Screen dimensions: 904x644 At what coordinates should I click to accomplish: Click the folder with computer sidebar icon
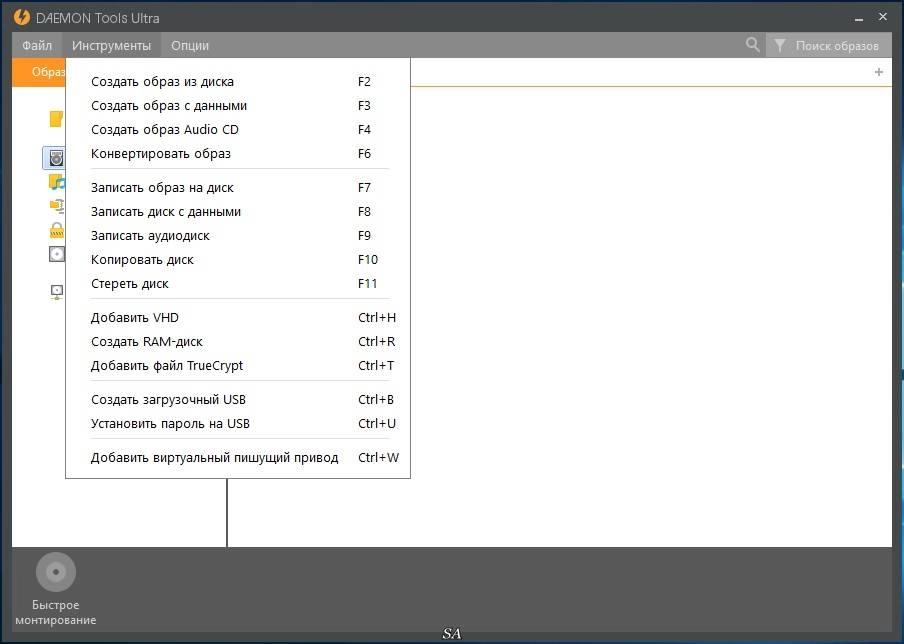click(56, 206)
